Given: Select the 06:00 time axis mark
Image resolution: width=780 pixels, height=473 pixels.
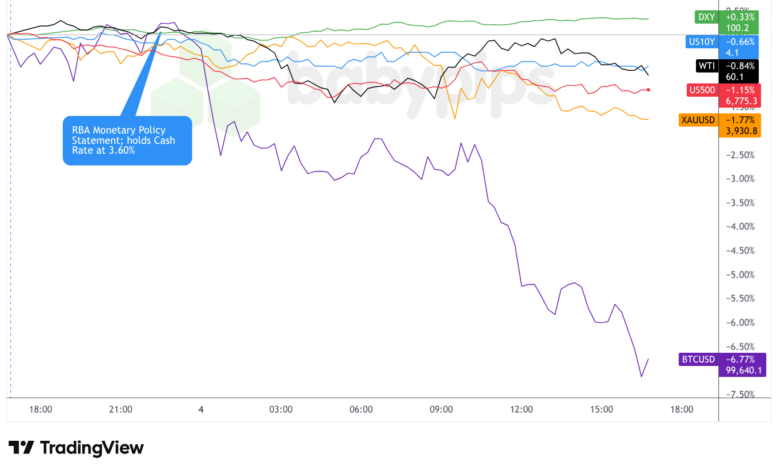Looking at the screenshot, I should coord(361,409).
